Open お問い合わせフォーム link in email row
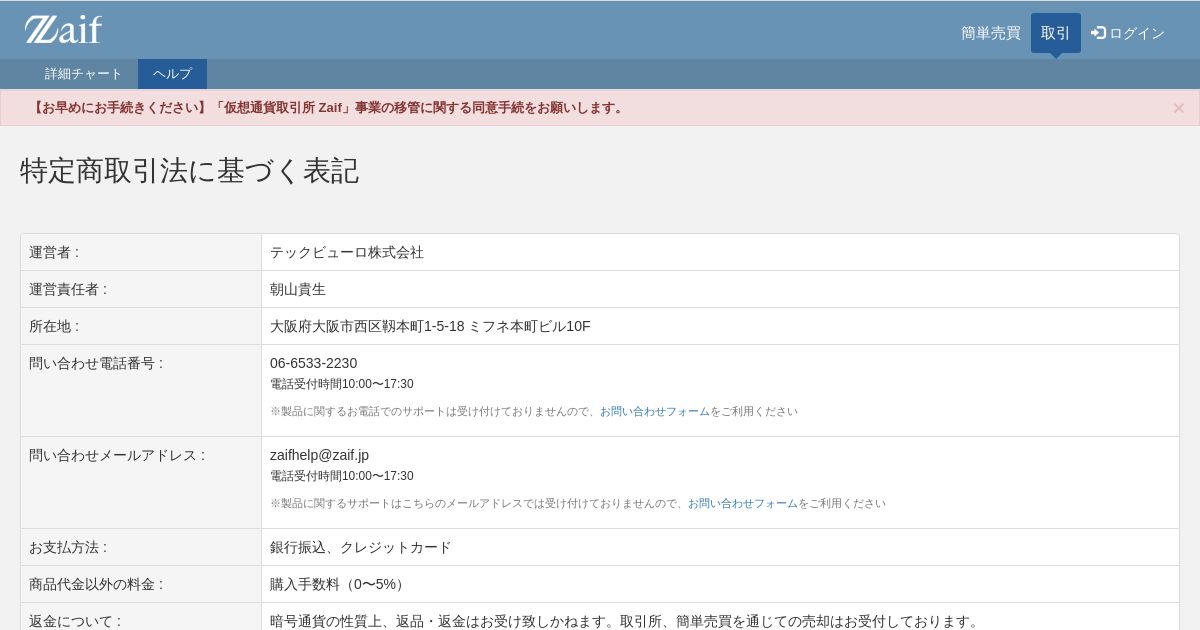1200x630 pixels. pyautogui.click(x=743, y=503)
